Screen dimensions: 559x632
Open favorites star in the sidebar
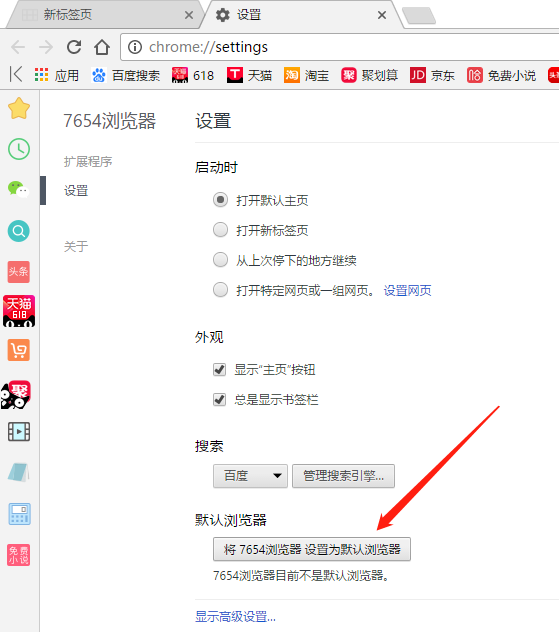click(x=19, y=108)
